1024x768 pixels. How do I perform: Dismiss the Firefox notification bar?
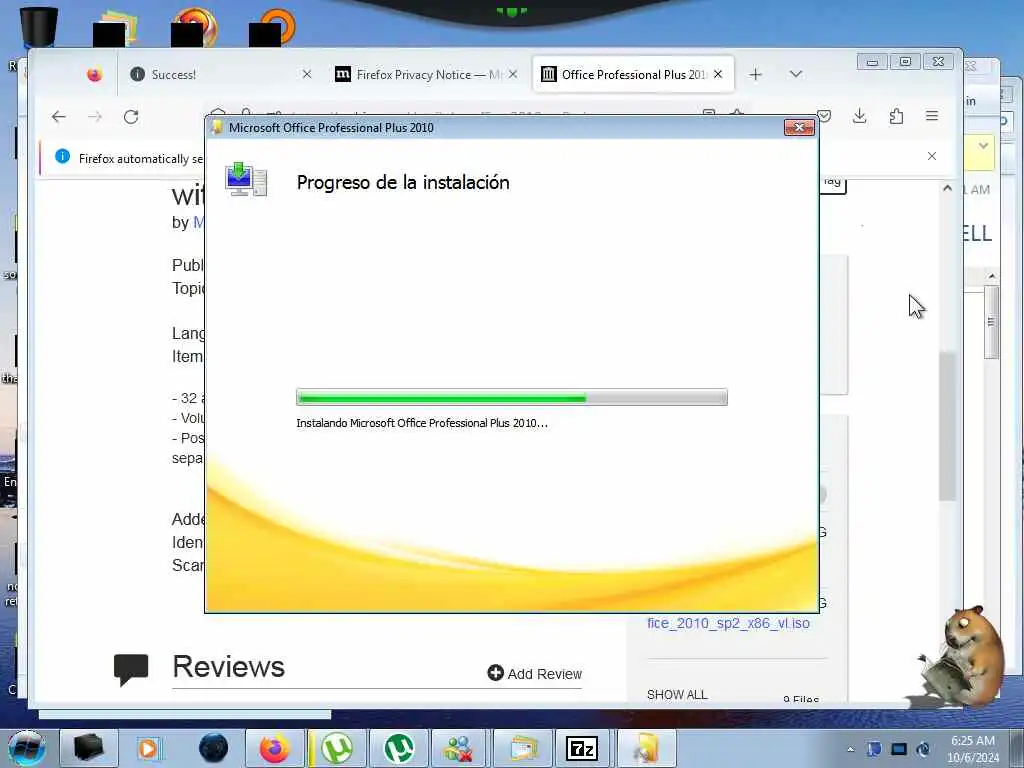pyautogui.click(x=932, y=156)
